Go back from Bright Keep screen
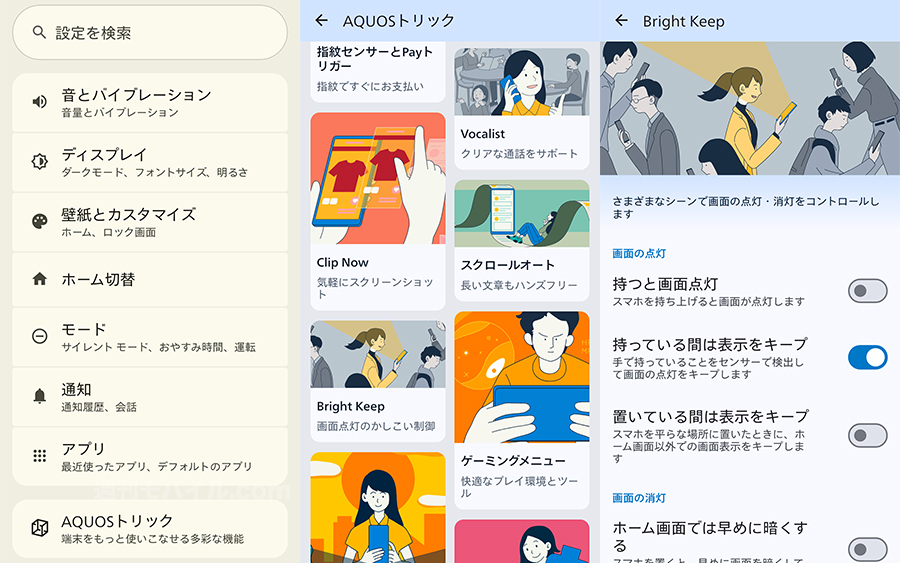 [621, 21]
